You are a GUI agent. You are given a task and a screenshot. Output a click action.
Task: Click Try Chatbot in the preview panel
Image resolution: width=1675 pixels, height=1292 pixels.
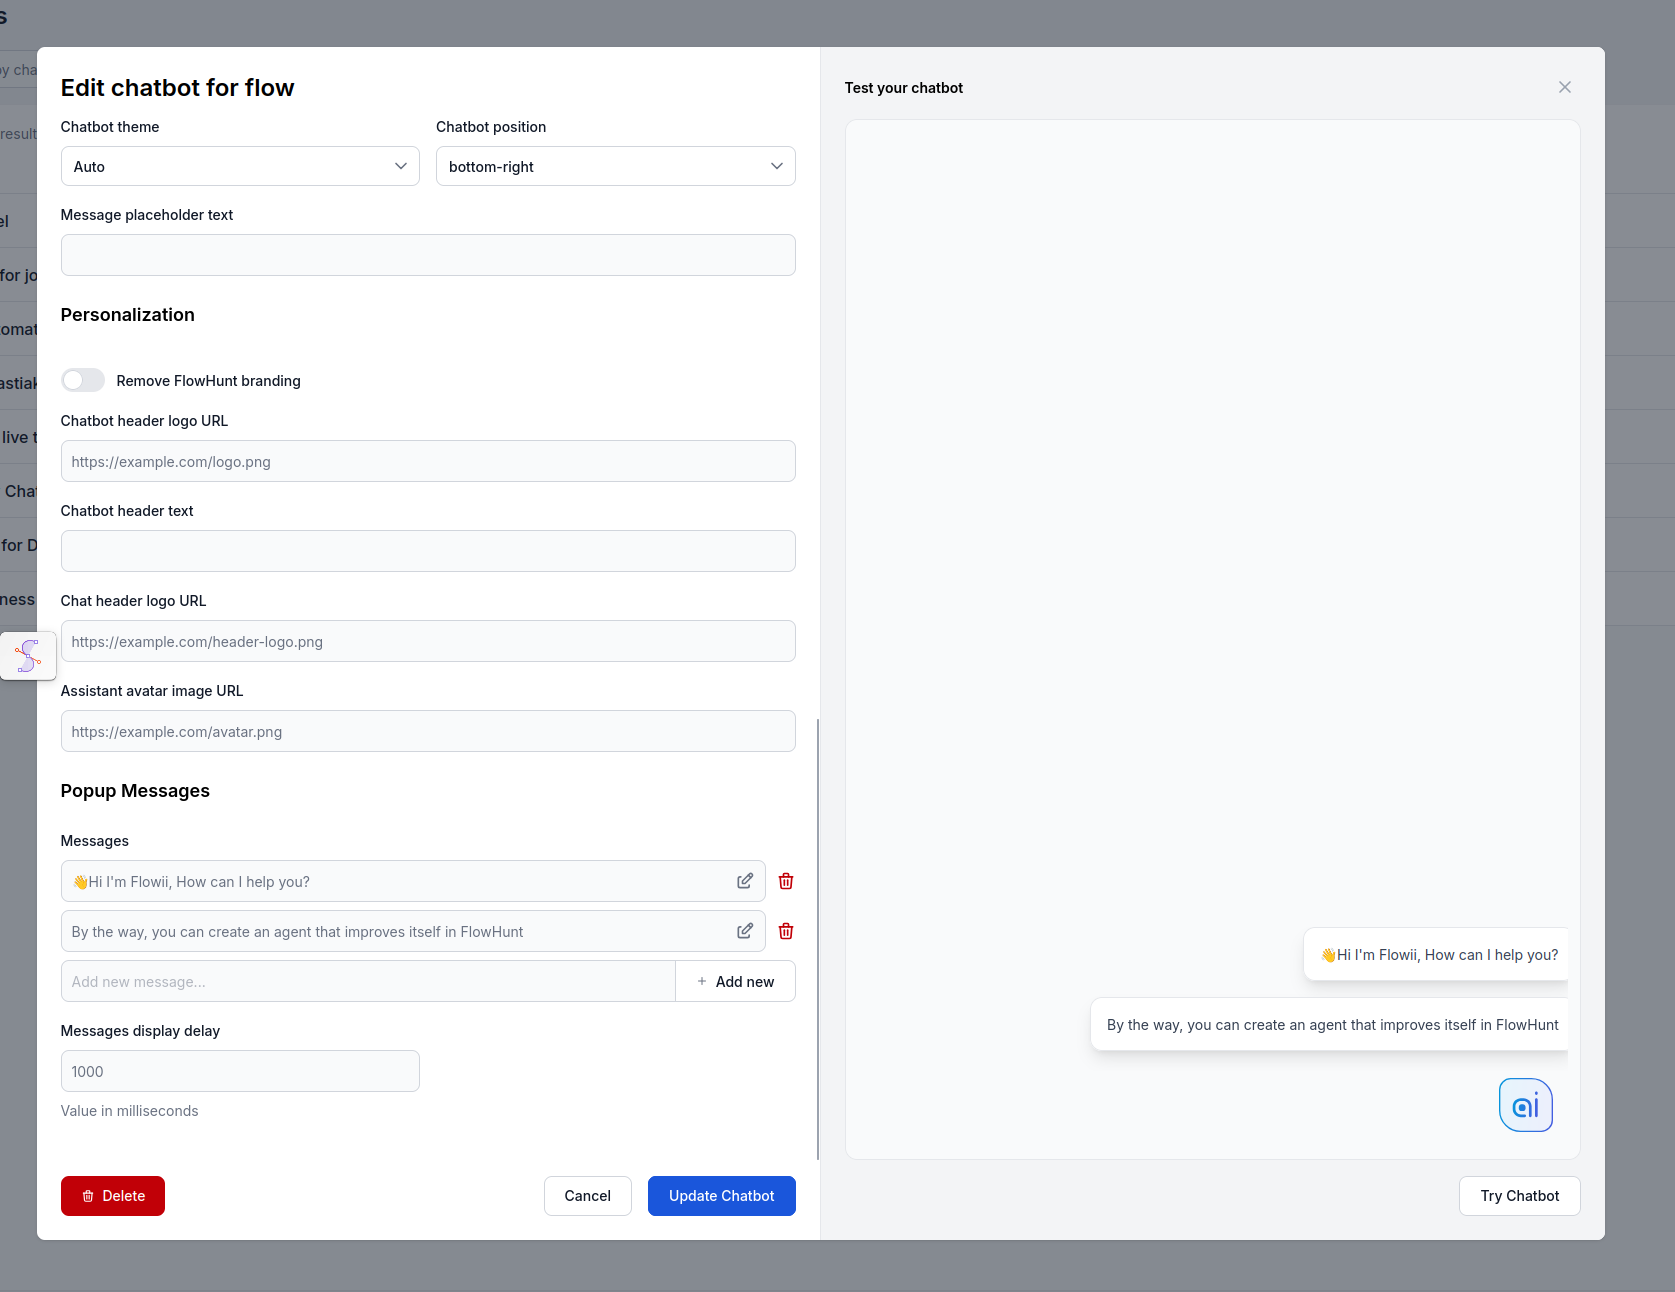pos(1519,1196)
